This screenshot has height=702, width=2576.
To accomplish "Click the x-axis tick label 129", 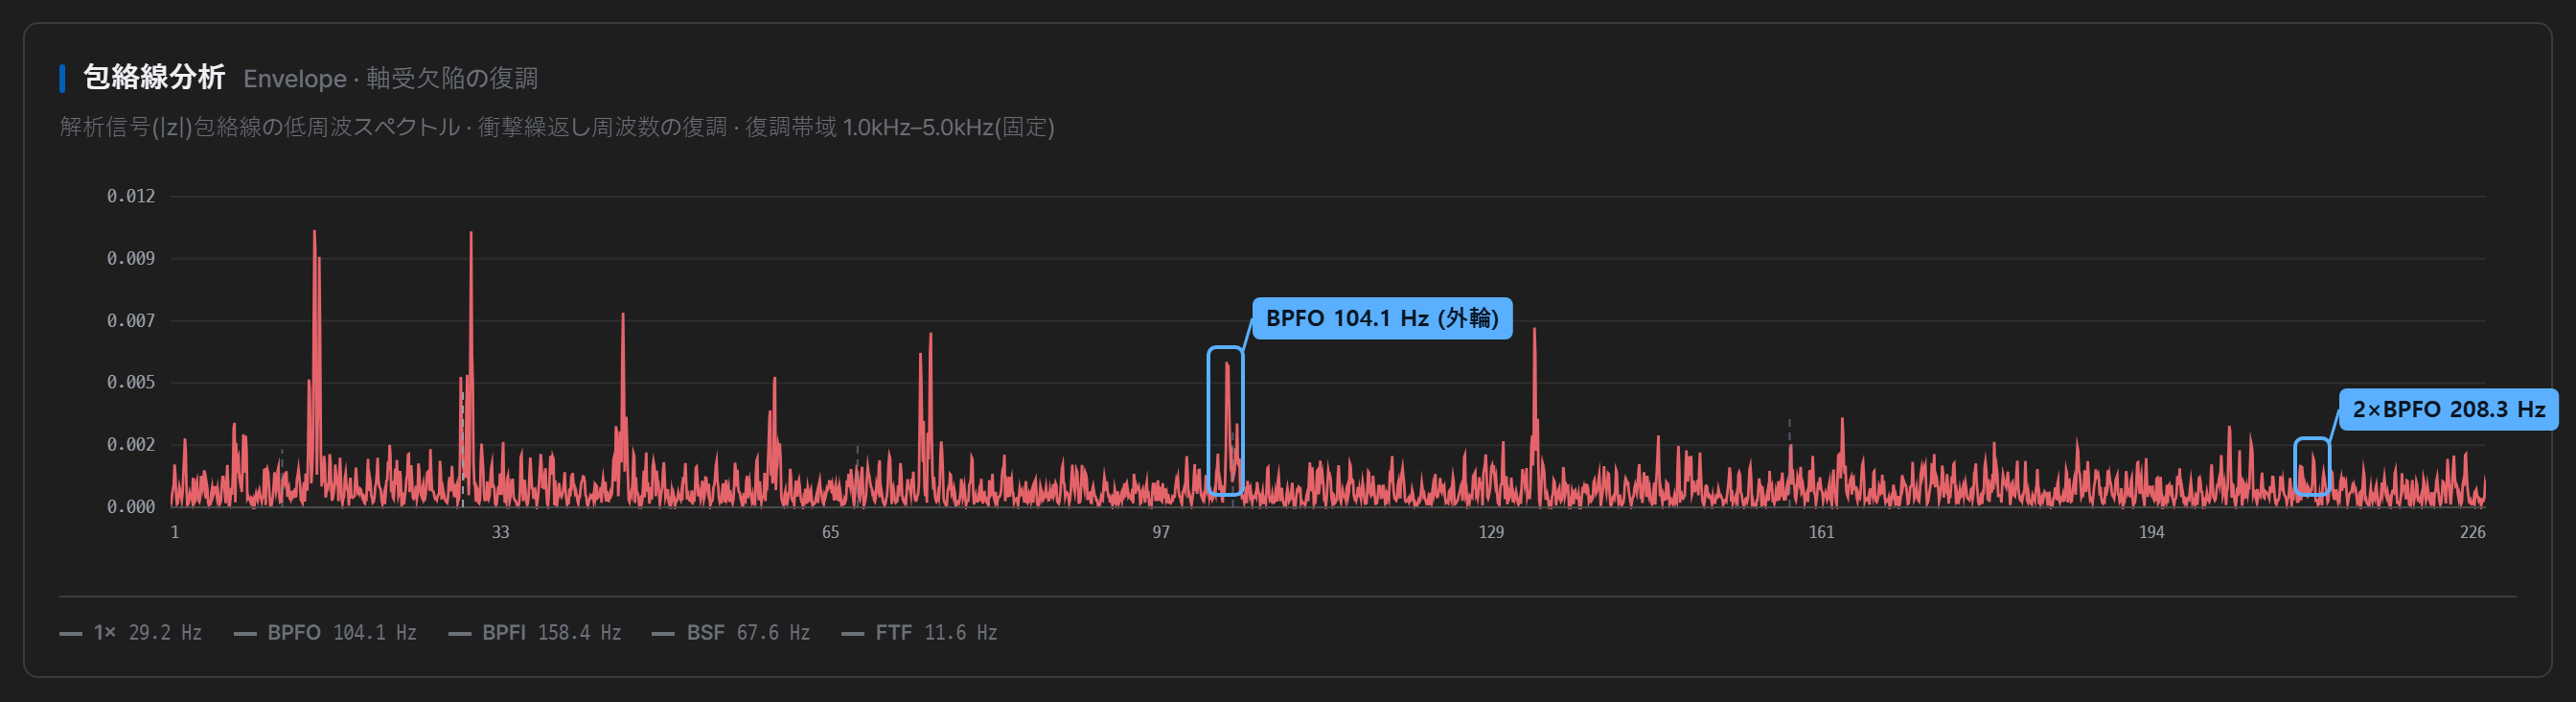I will point(1491,532).
